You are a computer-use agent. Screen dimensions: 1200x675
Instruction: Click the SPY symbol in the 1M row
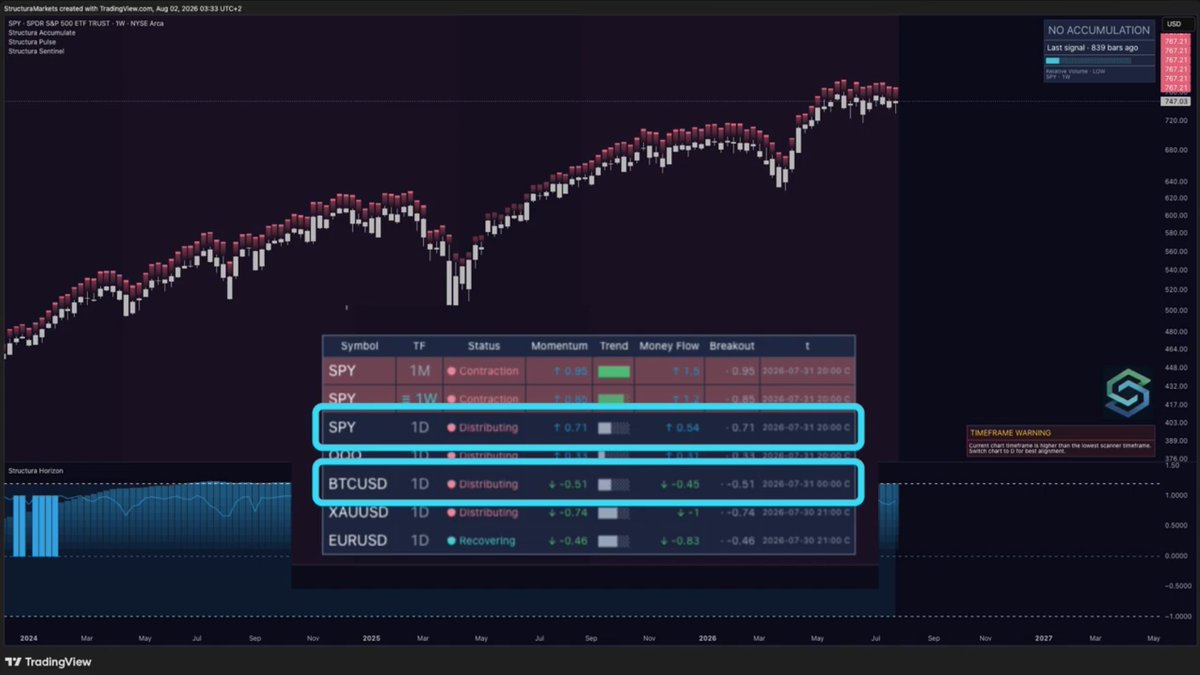click(342, 371)
